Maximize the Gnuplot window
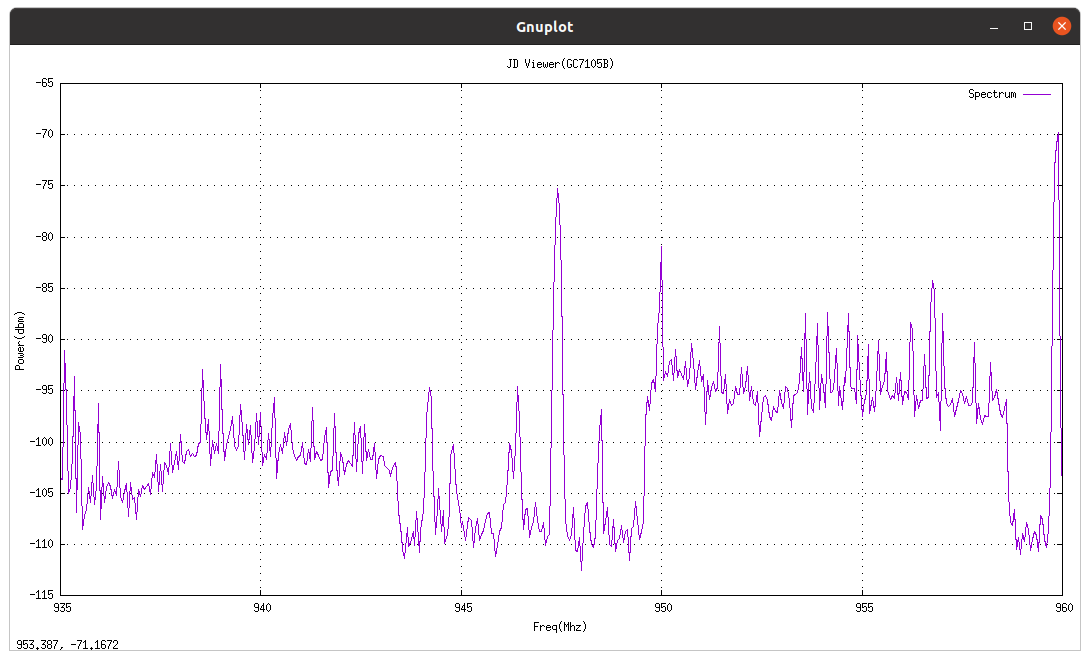 pos(1027,26)
